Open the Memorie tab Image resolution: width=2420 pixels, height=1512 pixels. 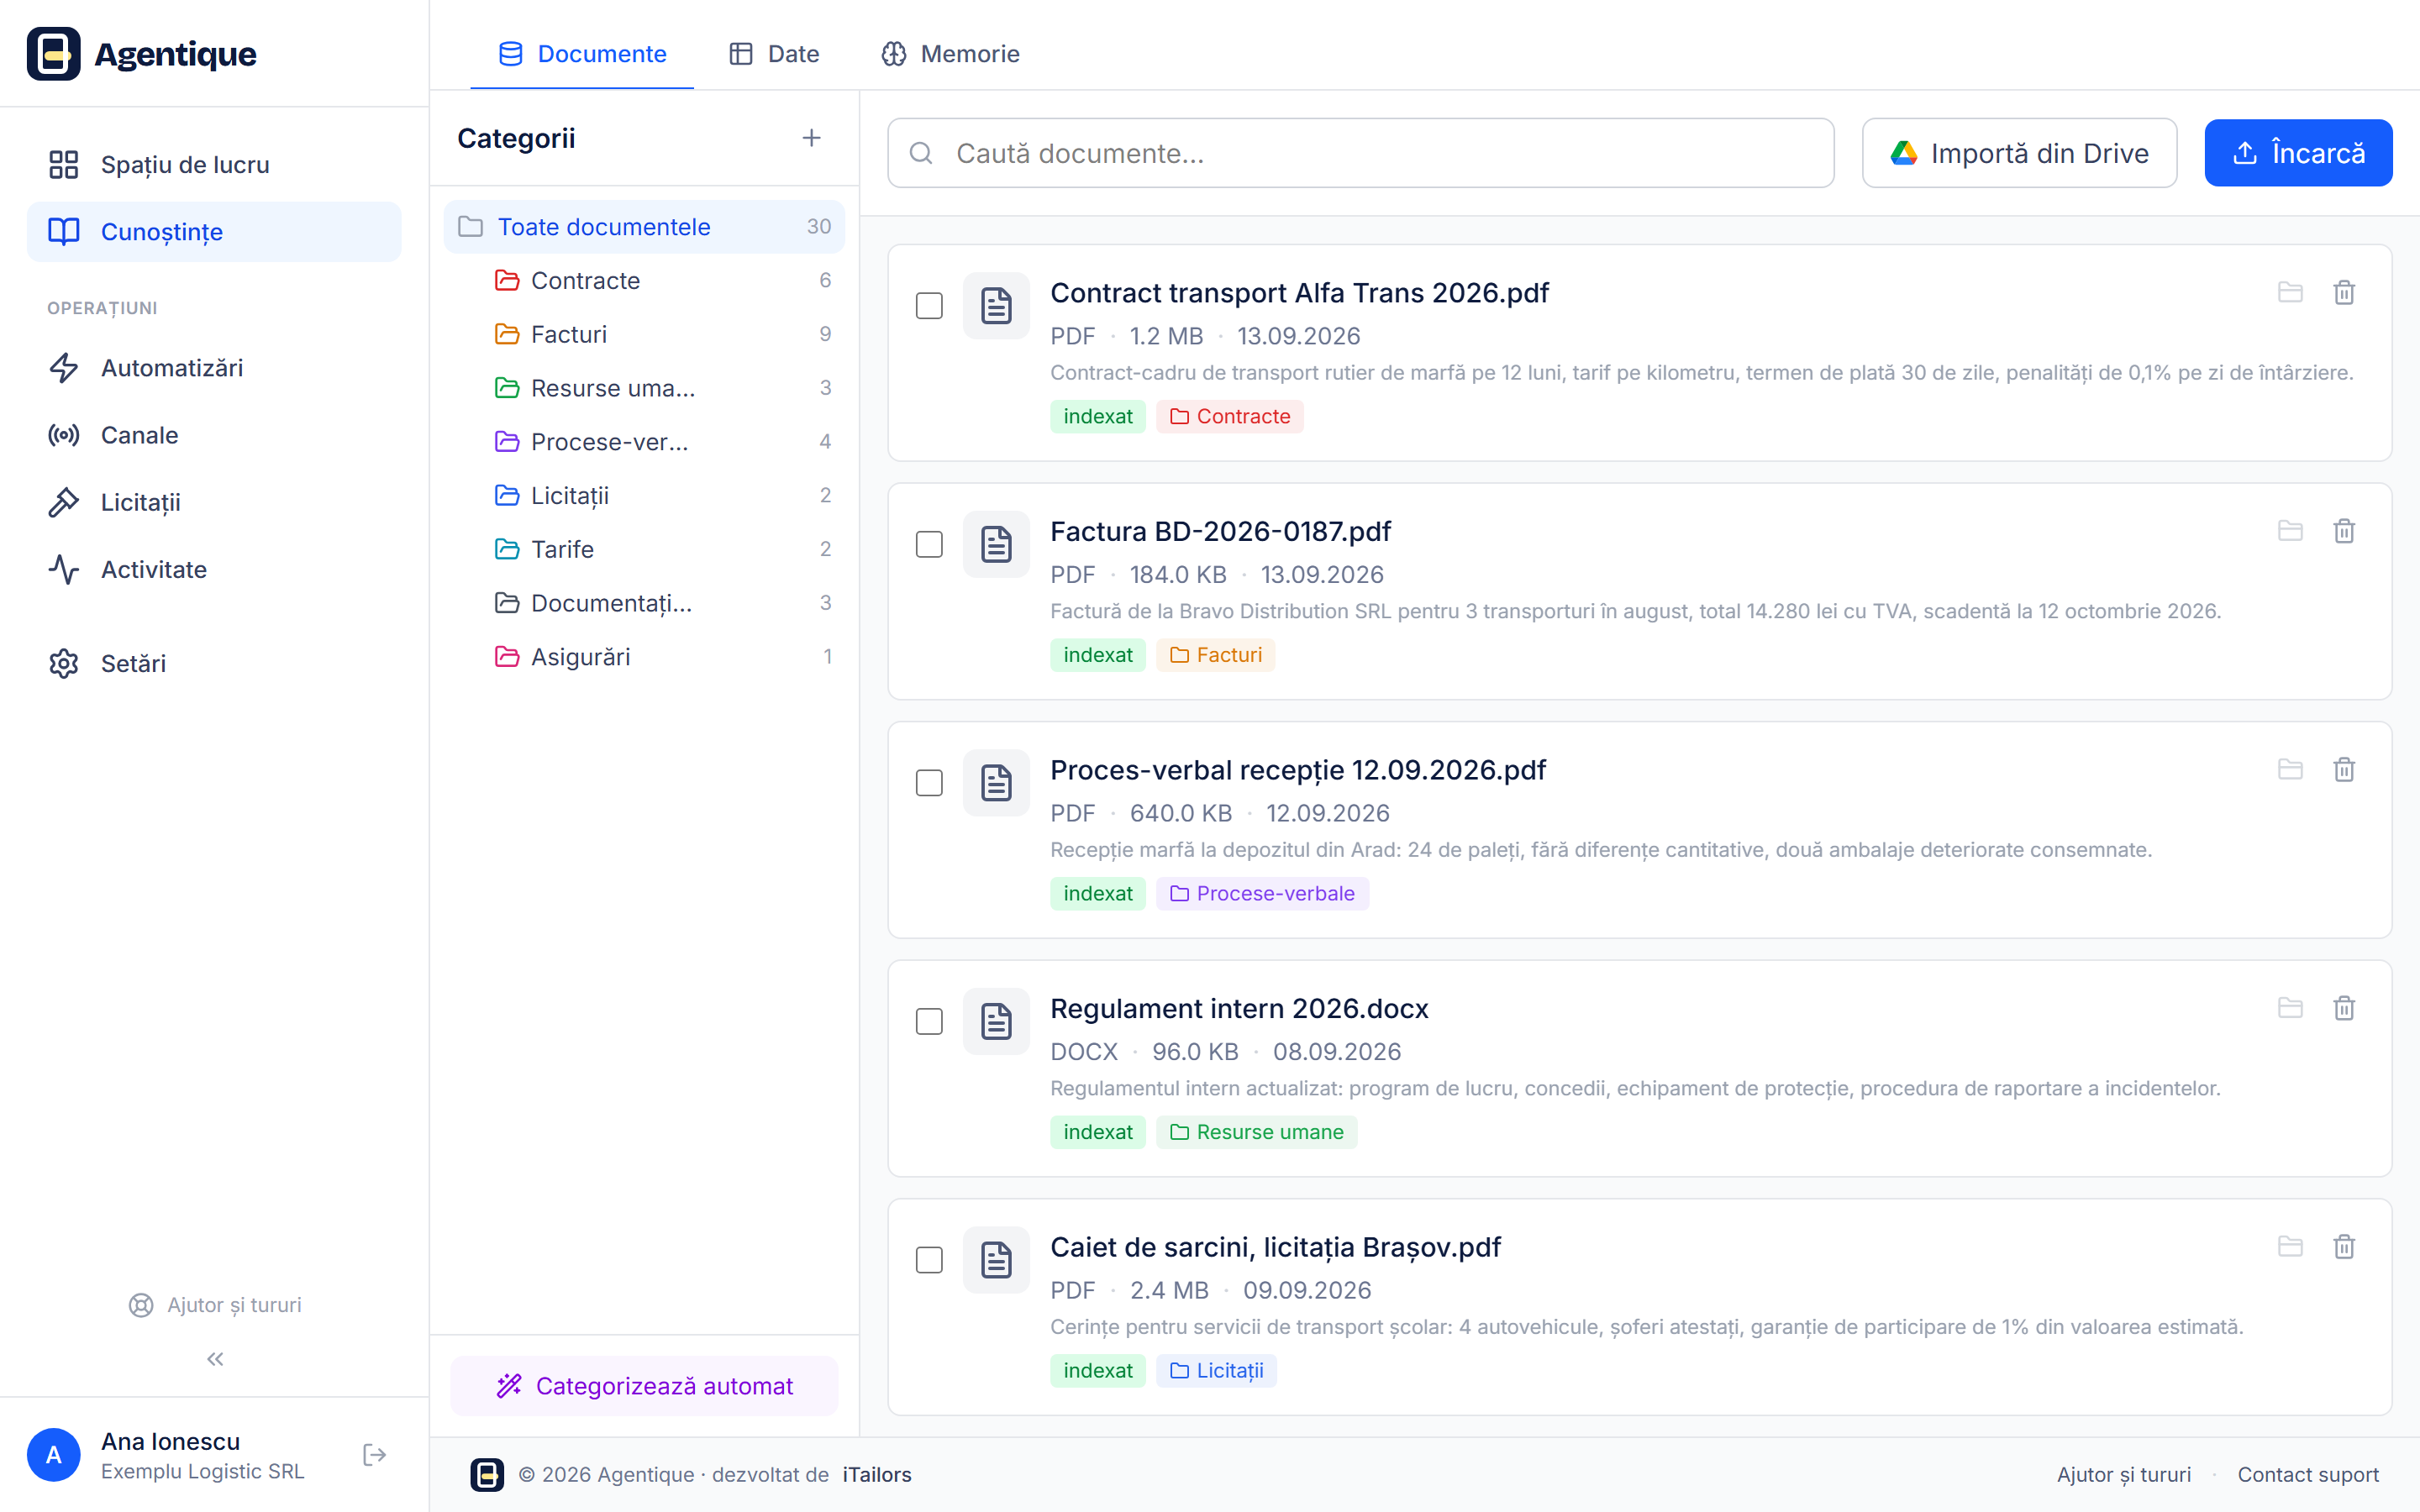pos(950,54)
